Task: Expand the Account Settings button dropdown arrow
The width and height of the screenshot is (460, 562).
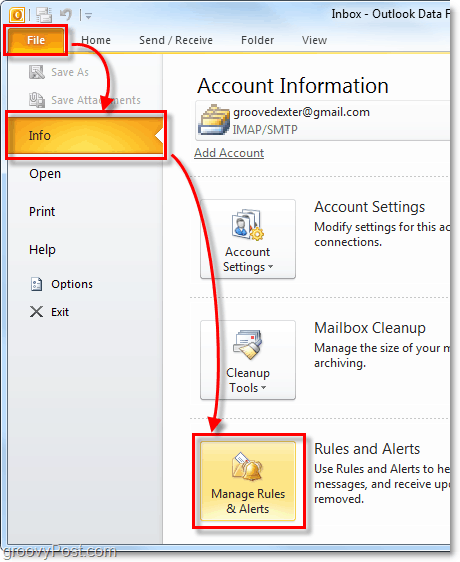Action: coord(270,267)
